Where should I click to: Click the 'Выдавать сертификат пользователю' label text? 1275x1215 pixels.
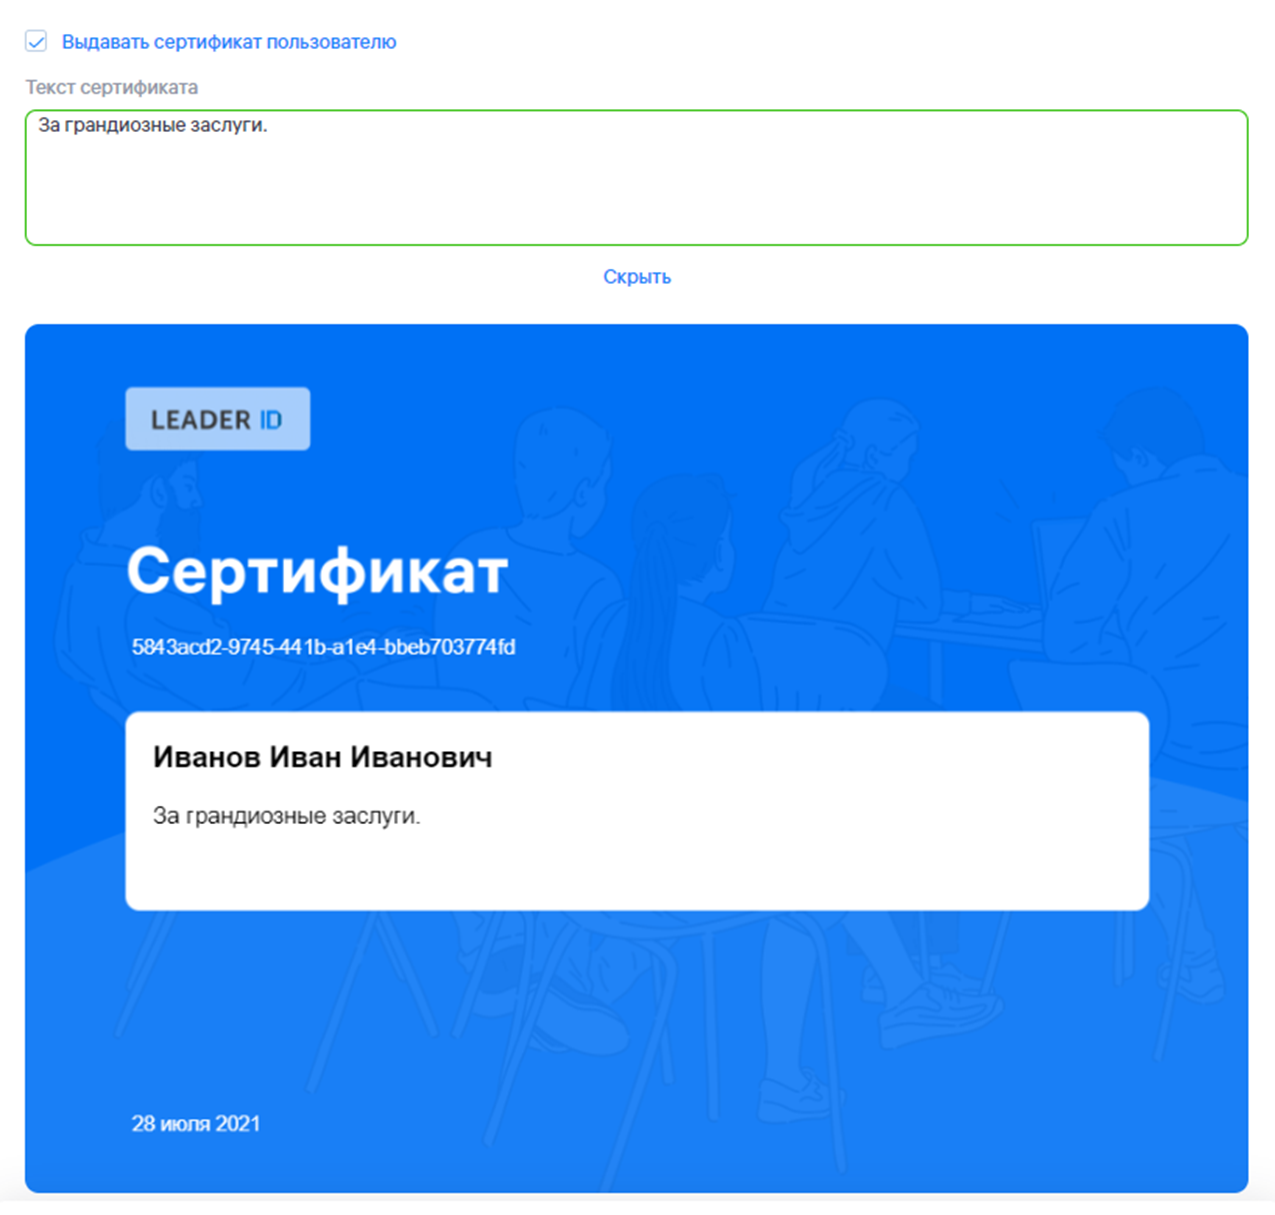(229, 42)
